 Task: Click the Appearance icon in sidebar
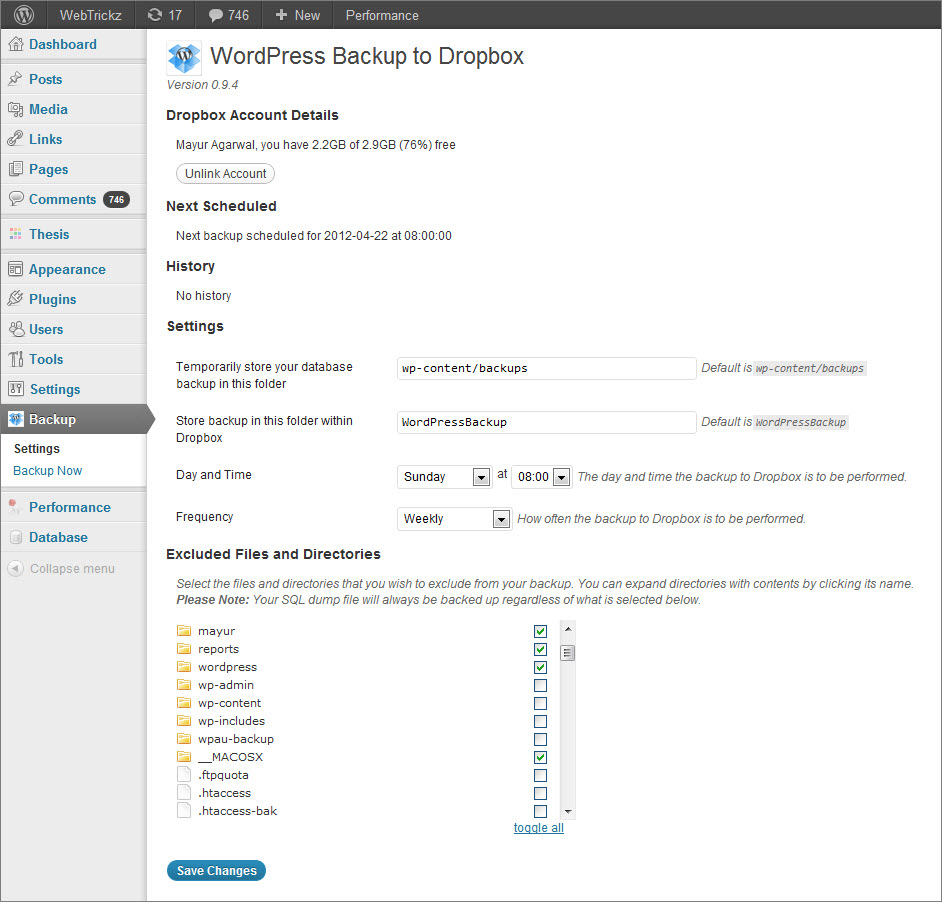coord(16,269)
